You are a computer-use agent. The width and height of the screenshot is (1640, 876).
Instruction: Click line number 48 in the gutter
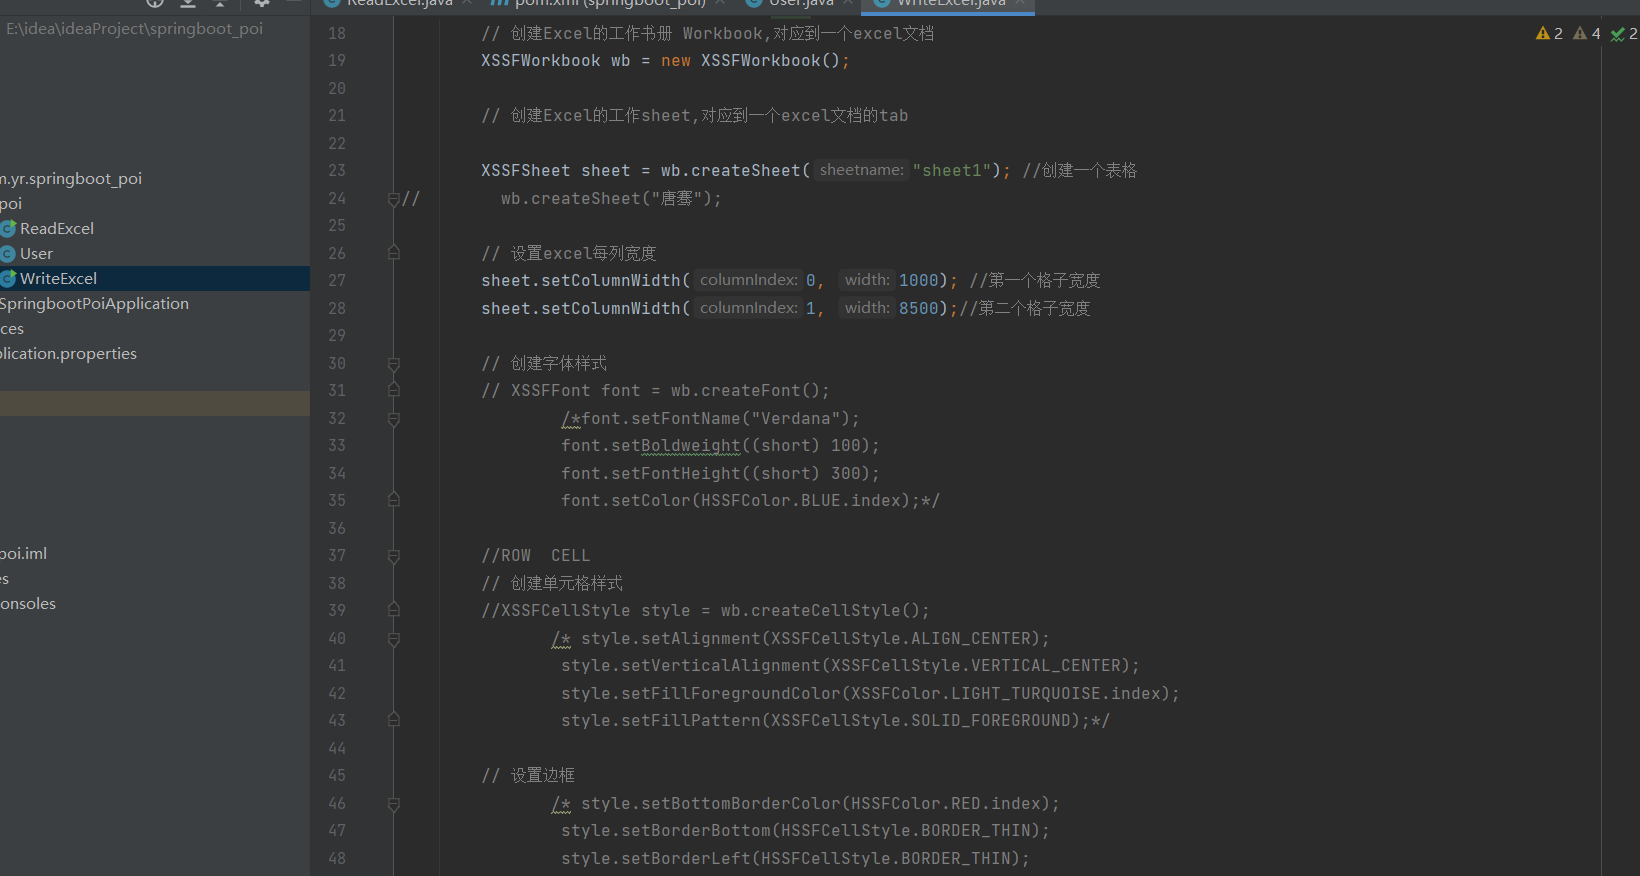337,858
